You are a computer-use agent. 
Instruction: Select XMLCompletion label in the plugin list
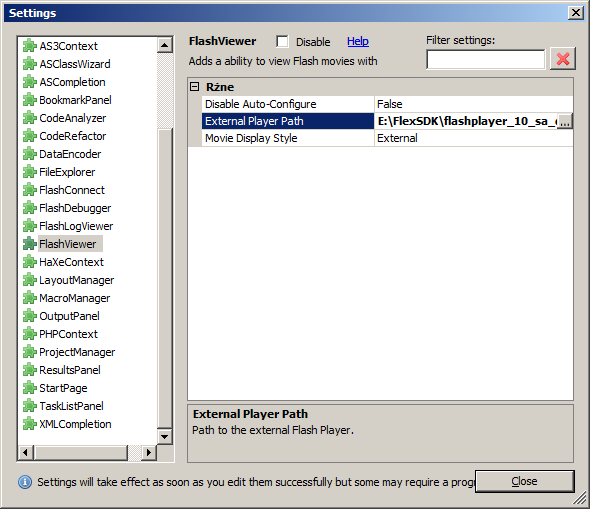point(75,424)
